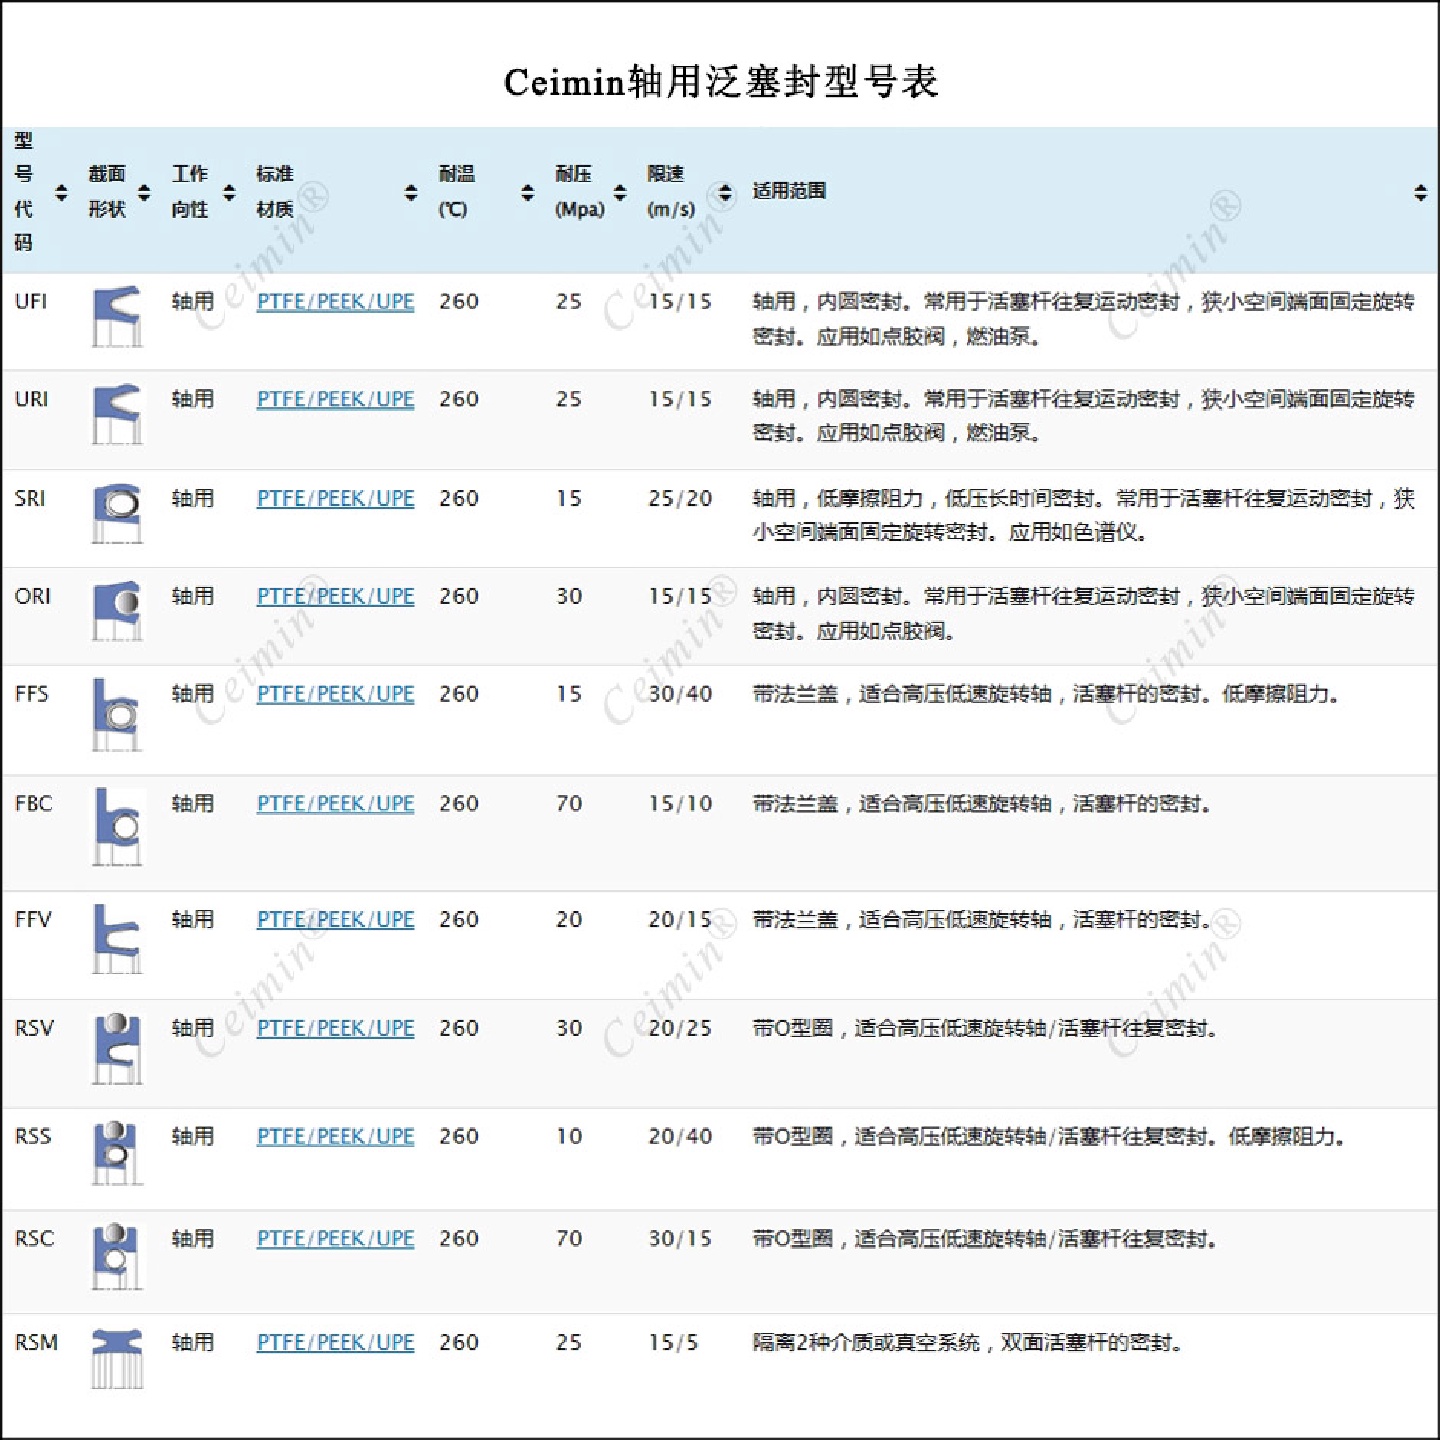Click the 轴用 cell in RSM row
1440x1440 pixels.
click(x=193, y=1343)
